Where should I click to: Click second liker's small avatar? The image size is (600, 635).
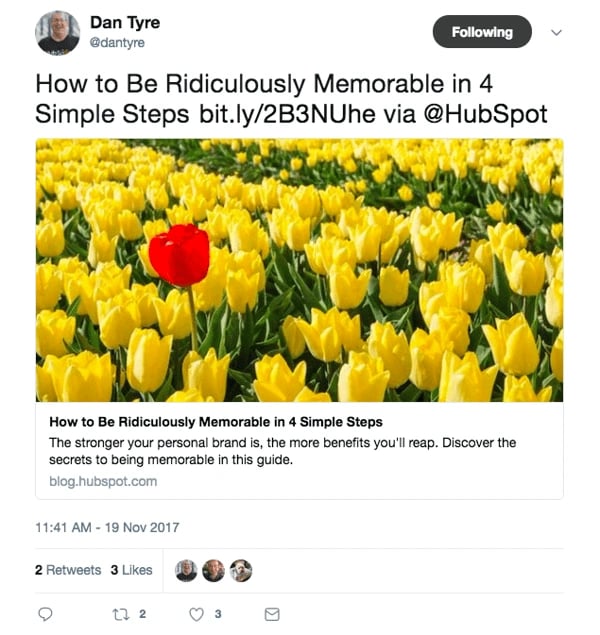(213, 570)
